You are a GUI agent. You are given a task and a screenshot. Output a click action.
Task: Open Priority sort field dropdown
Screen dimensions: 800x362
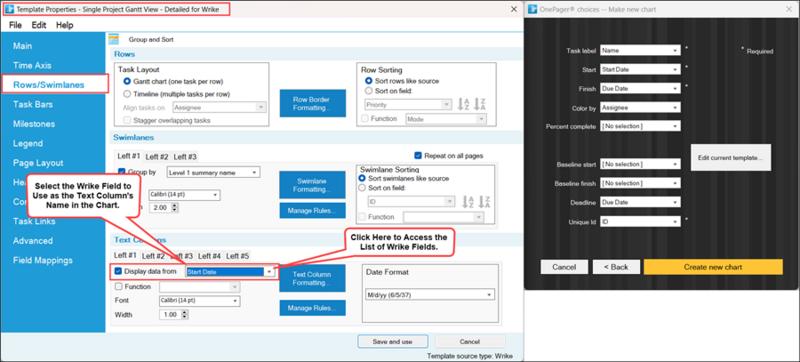[408, 105]
